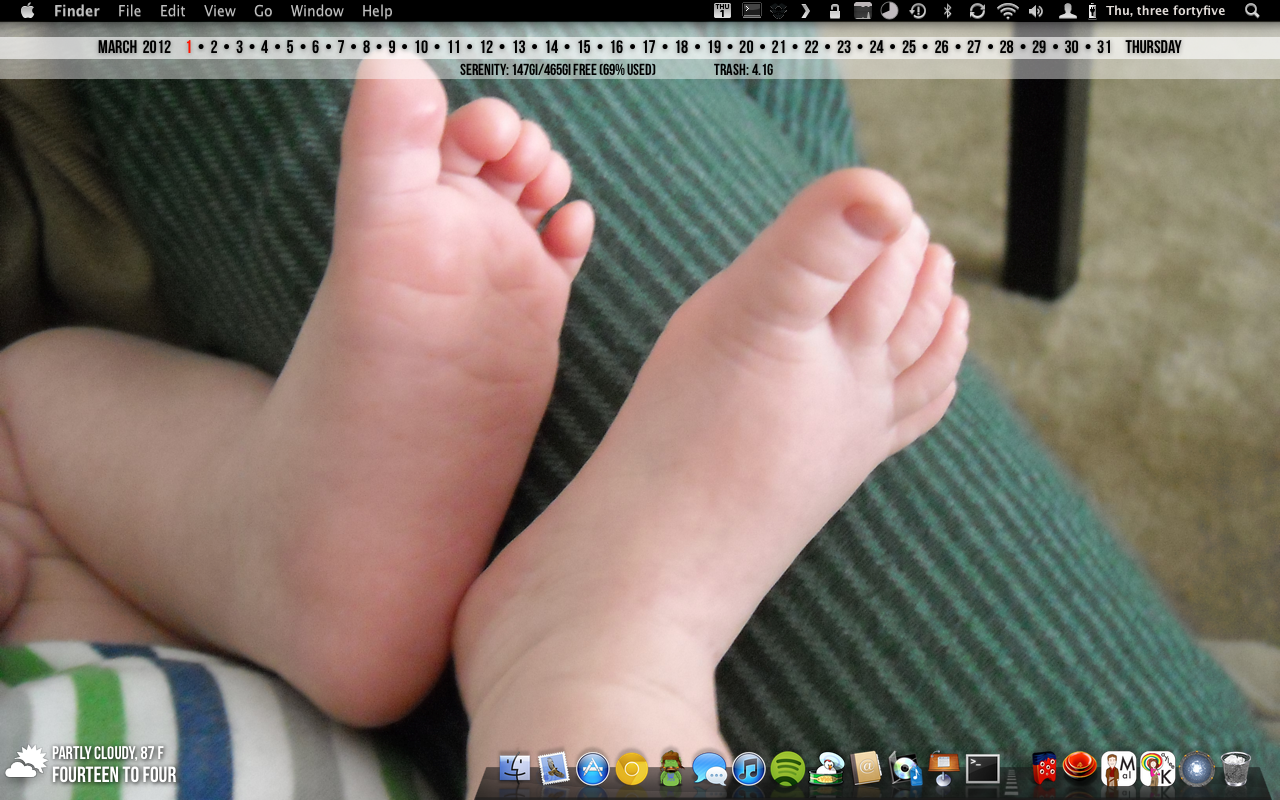This screenshot has height=800, width=1280.
Task: Click 'March 2012' in calendar strip
Action: tap(134, 47)
